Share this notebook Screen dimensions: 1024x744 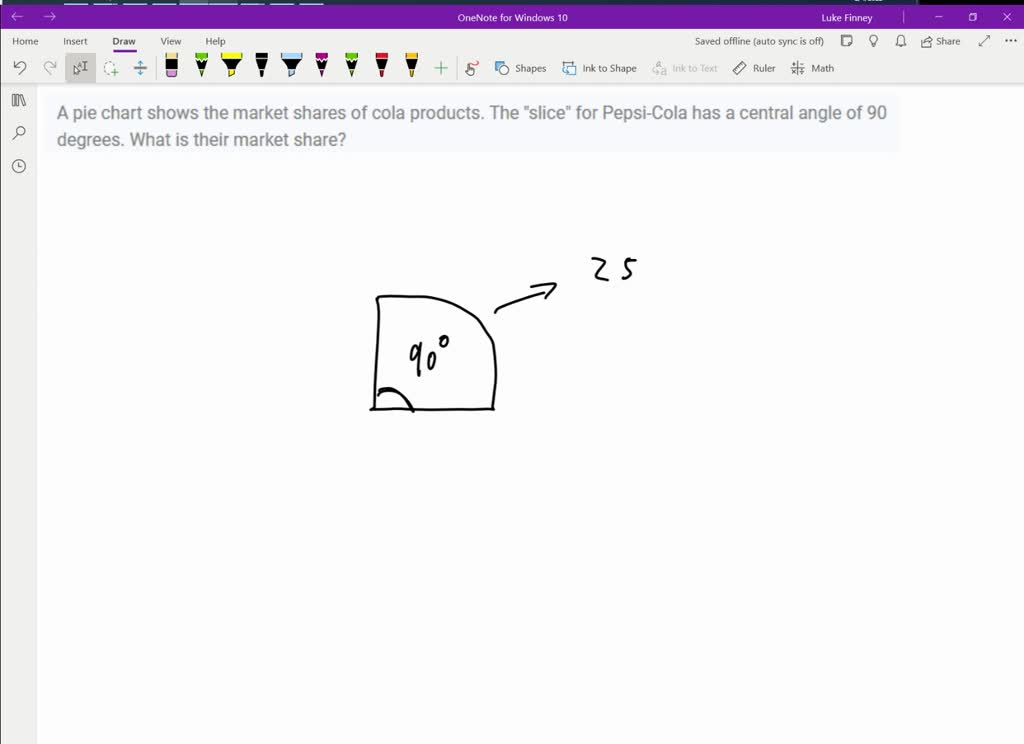(x=940, y=41)
